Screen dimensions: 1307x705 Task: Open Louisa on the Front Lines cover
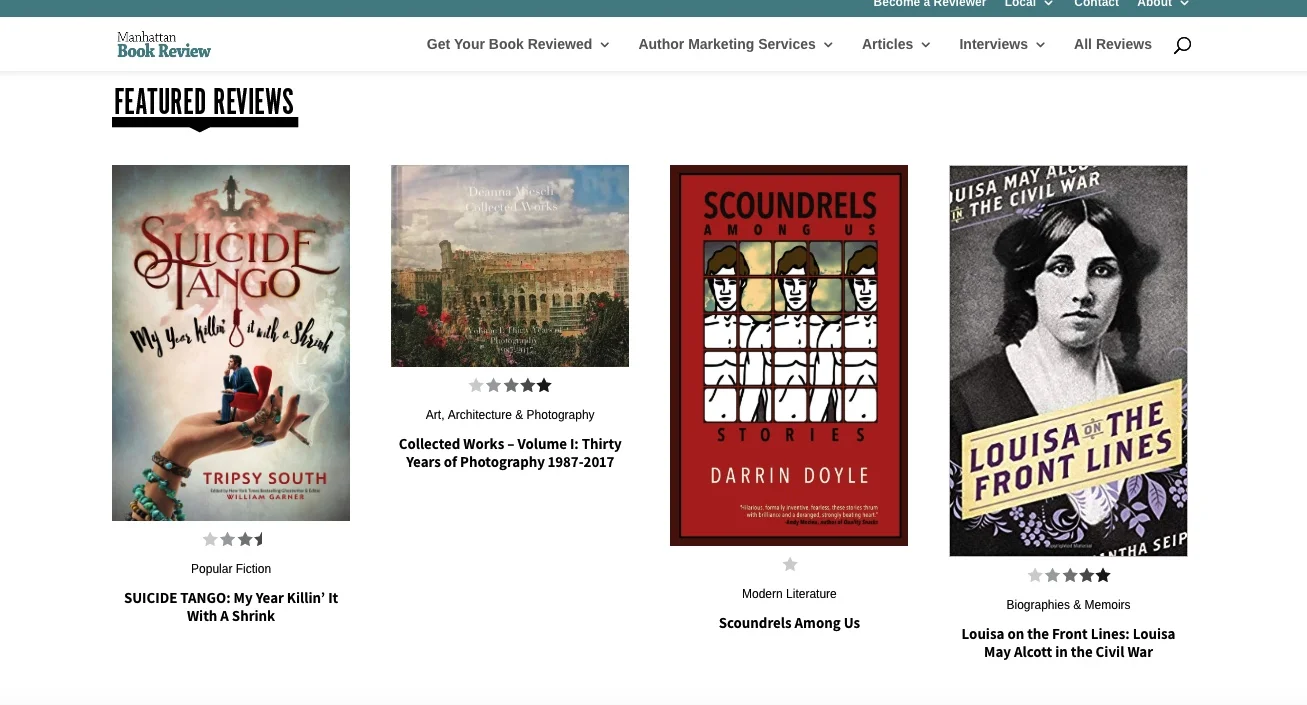click(x=1068, y=361)
